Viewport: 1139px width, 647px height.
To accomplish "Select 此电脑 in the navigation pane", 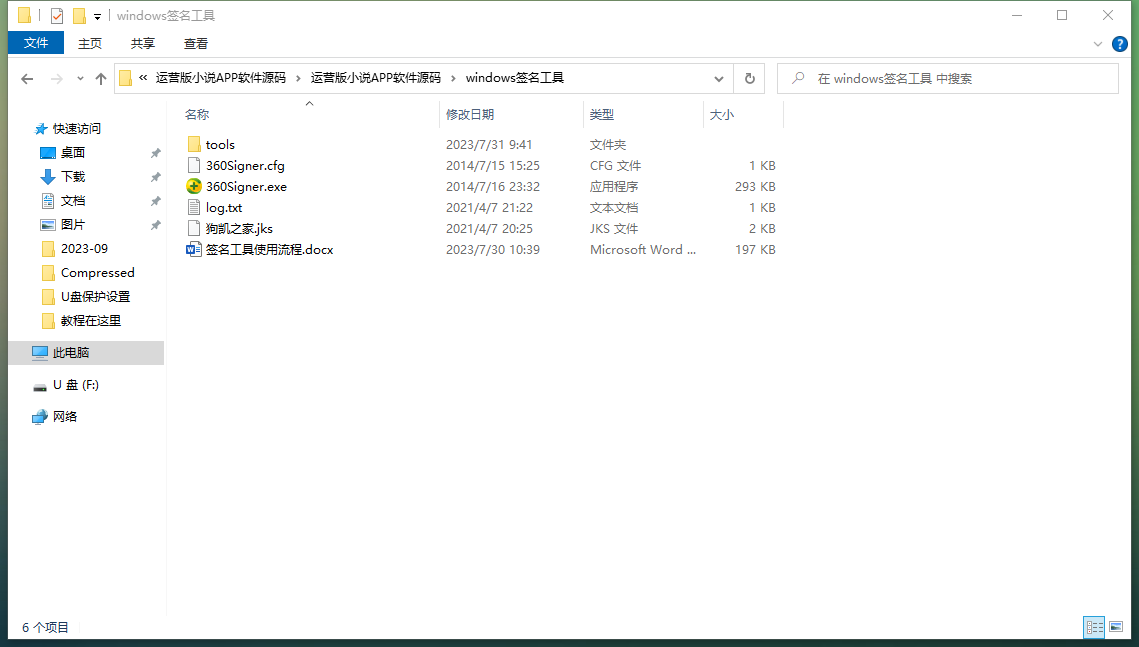I will (x=70, y=352).
